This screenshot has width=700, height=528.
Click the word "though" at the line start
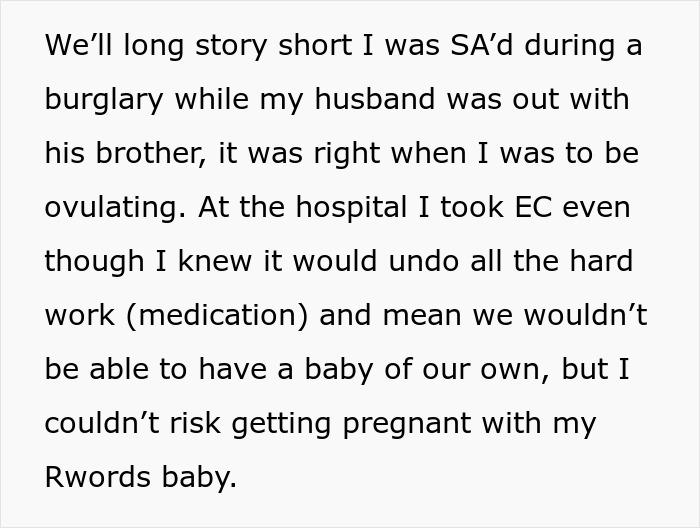(x=94, y=262)
